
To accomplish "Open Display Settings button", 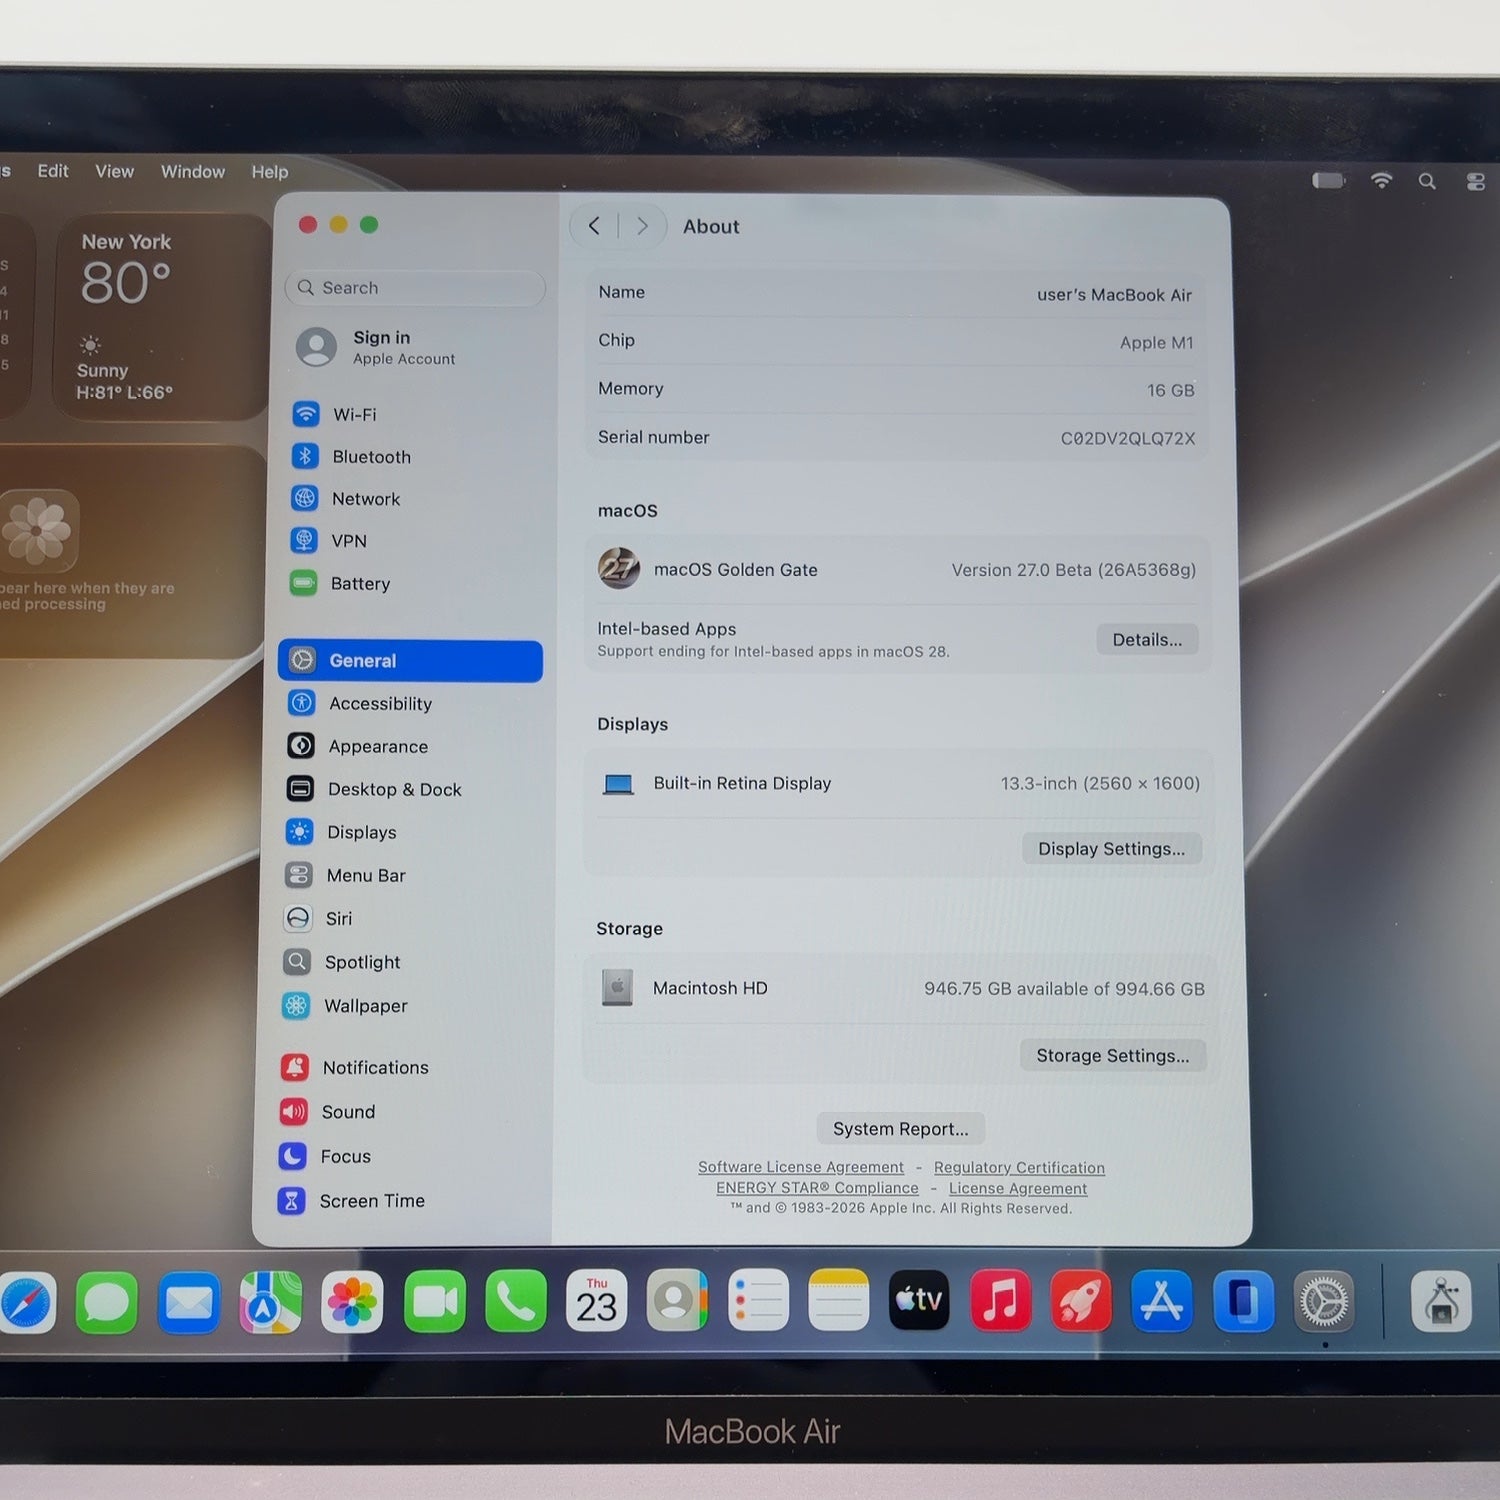I will (1111, 849).
